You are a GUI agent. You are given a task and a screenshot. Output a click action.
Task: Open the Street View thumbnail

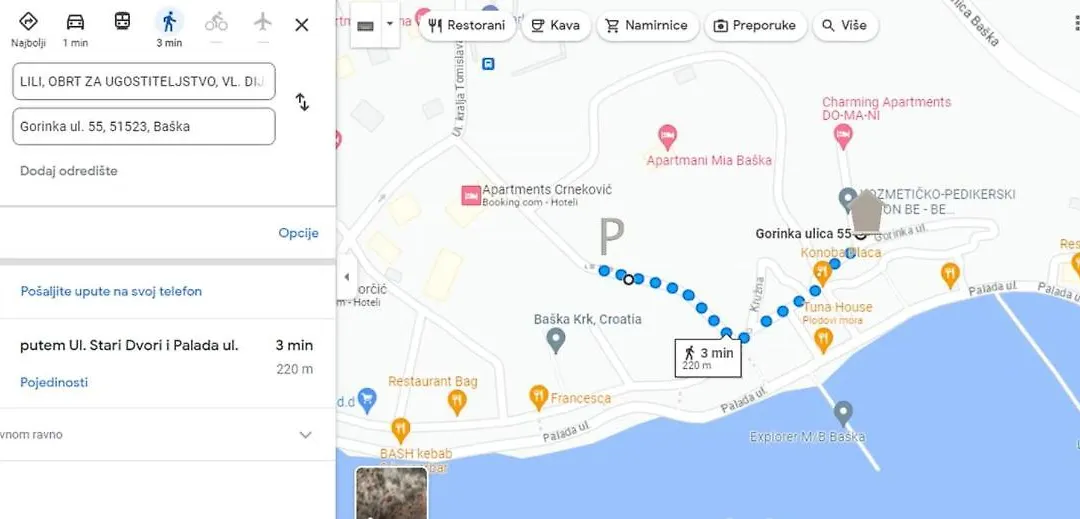pos(392,493)
